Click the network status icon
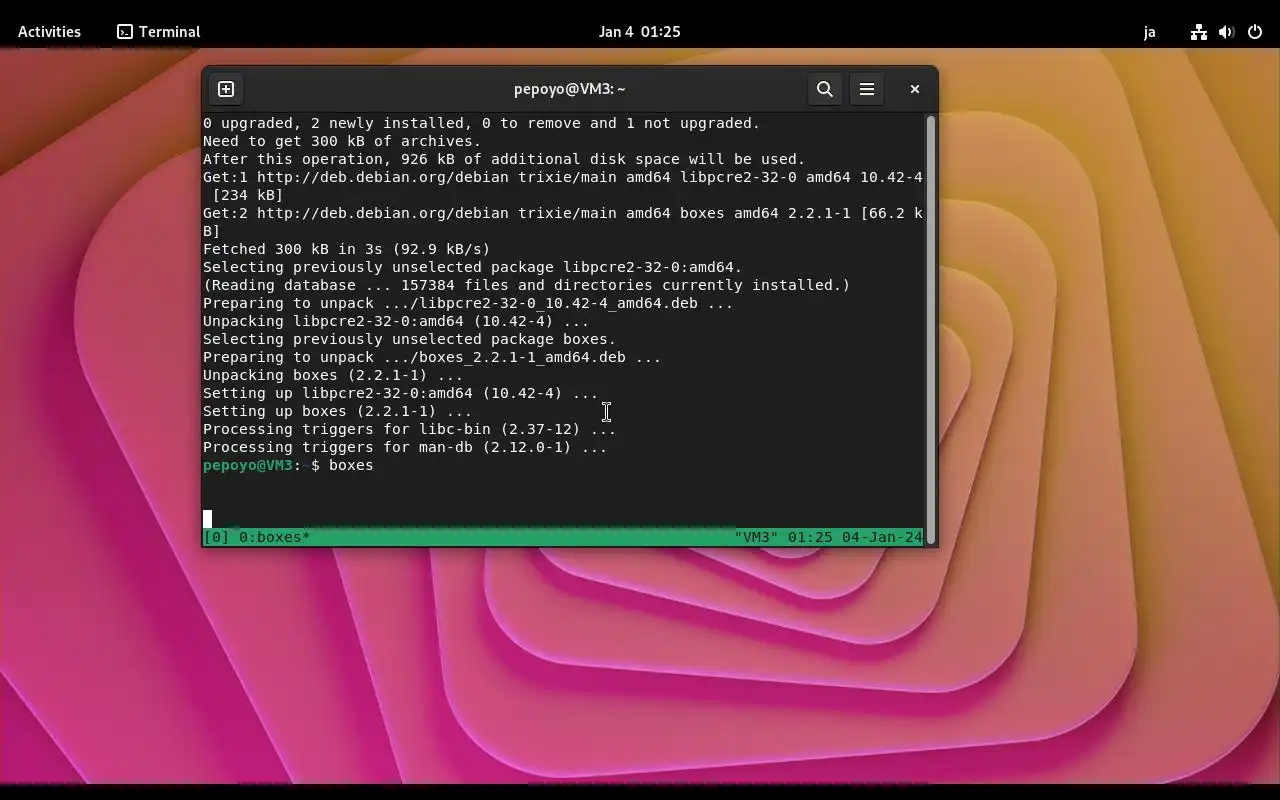This screenshot has width=1280, height=800. click(x=1198, y=32)
